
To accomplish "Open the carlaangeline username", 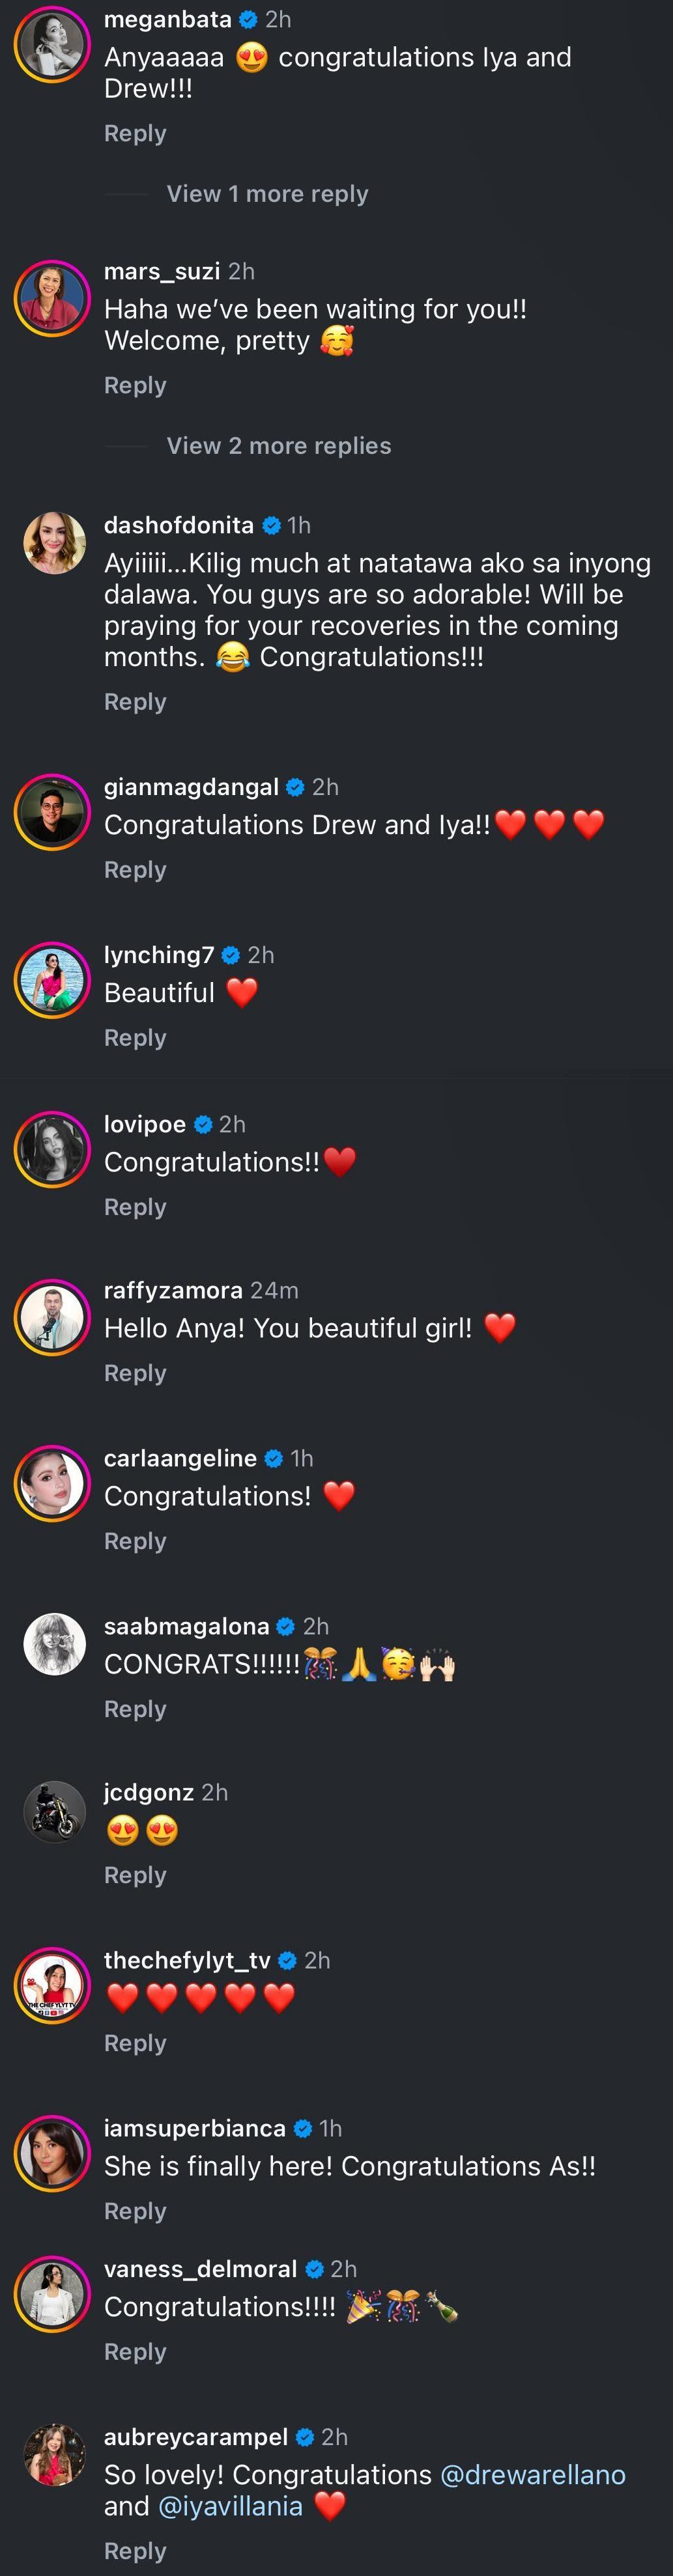I will coord(180,1458).
